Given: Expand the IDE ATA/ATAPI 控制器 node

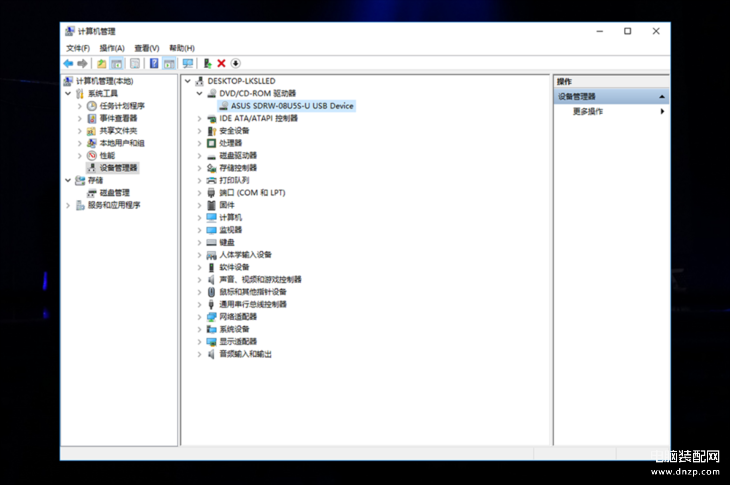Looking at the screenshot, I should [199, 118].
